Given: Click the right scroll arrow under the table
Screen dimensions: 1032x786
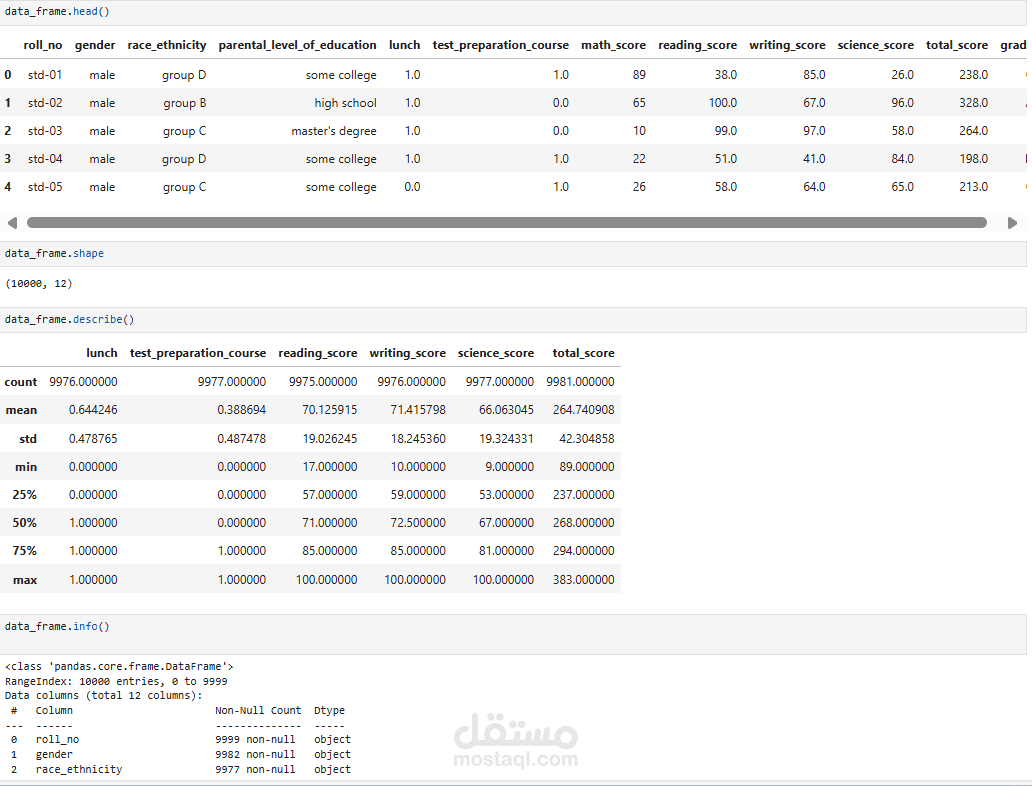Looking at the screenshot, I should [1012, 223].
